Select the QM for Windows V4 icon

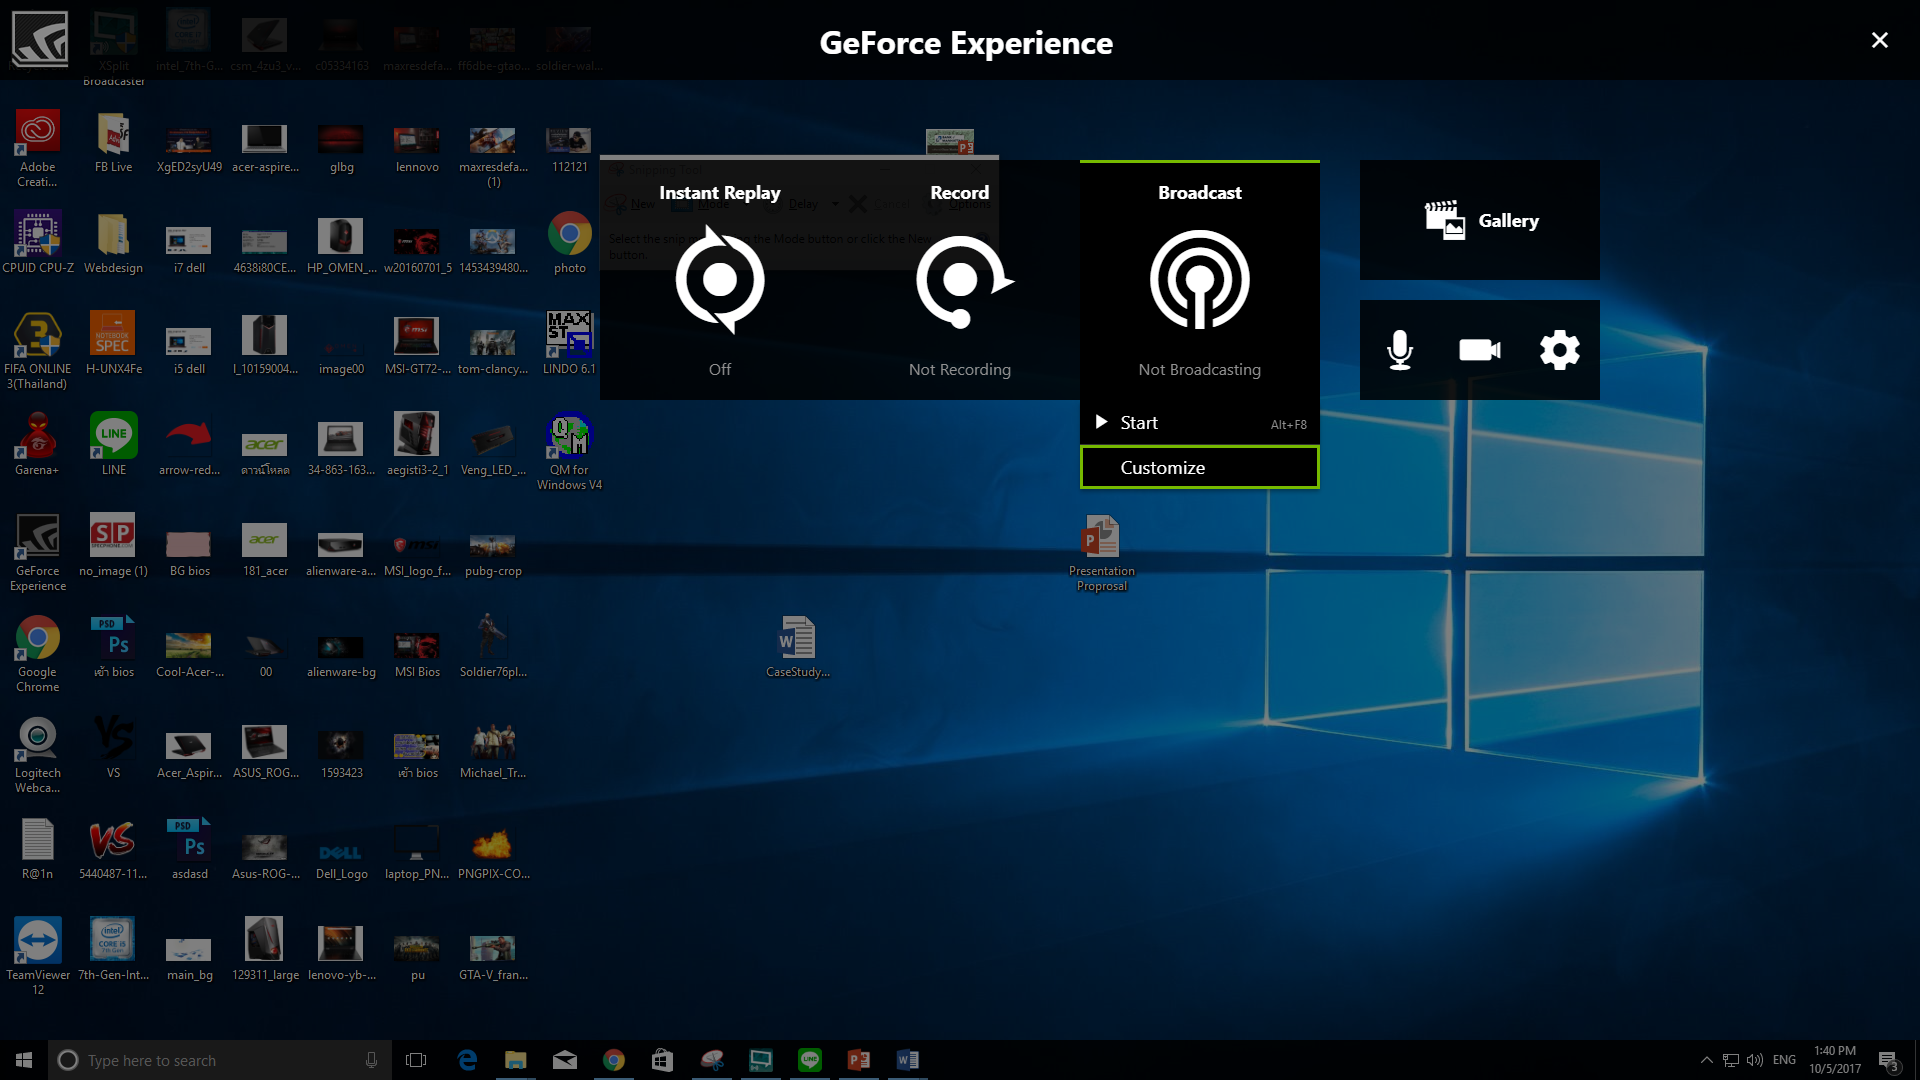pos(569,452)
